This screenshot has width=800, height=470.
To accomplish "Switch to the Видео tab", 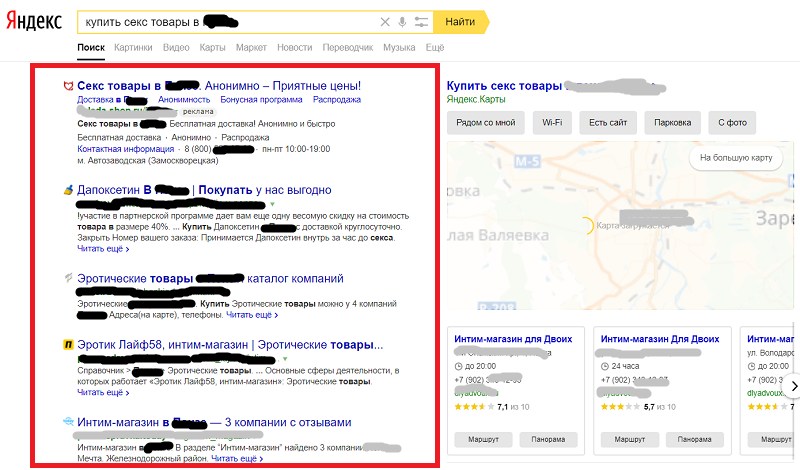I will pyautogui.click(x=176, y=47).
